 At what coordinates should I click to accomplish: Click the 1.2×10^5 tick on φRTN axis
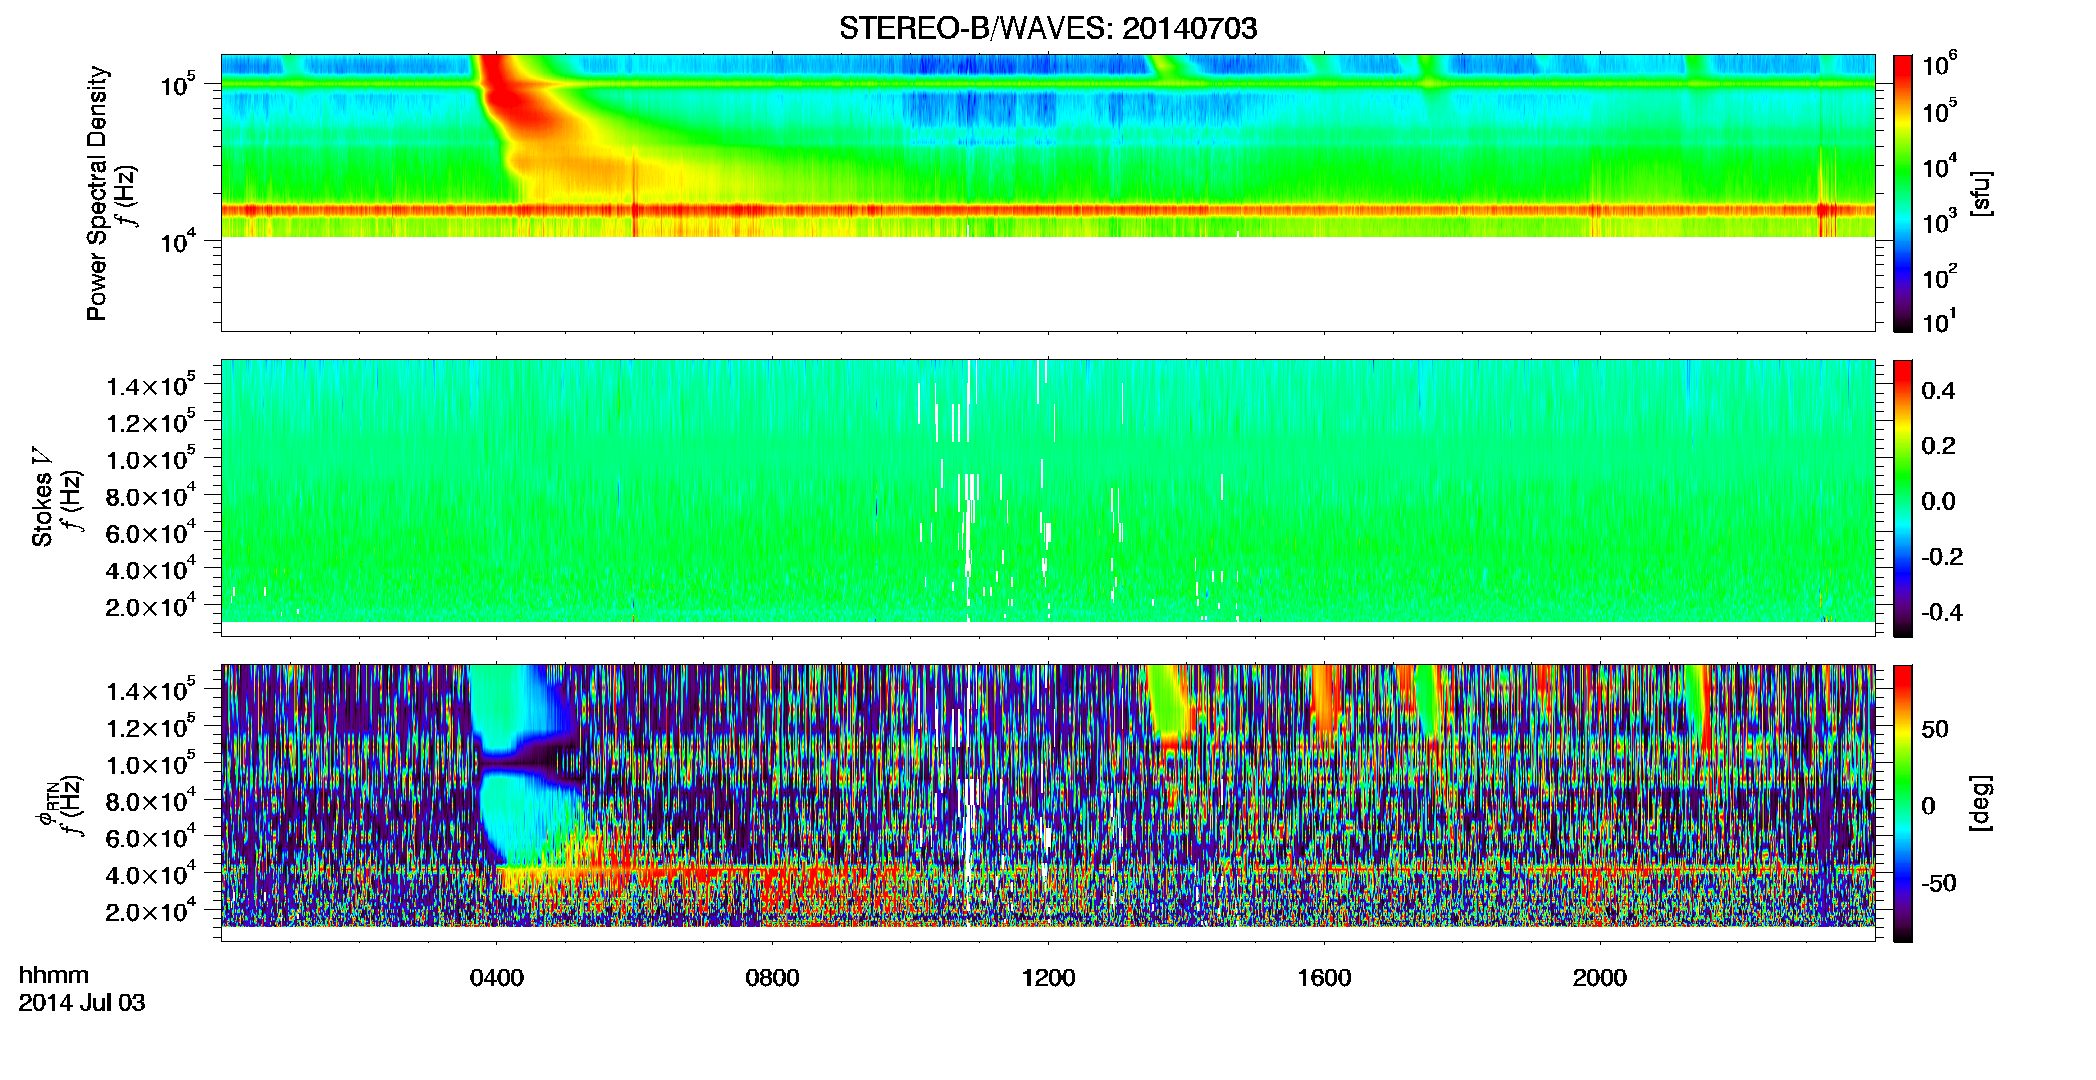150,728
